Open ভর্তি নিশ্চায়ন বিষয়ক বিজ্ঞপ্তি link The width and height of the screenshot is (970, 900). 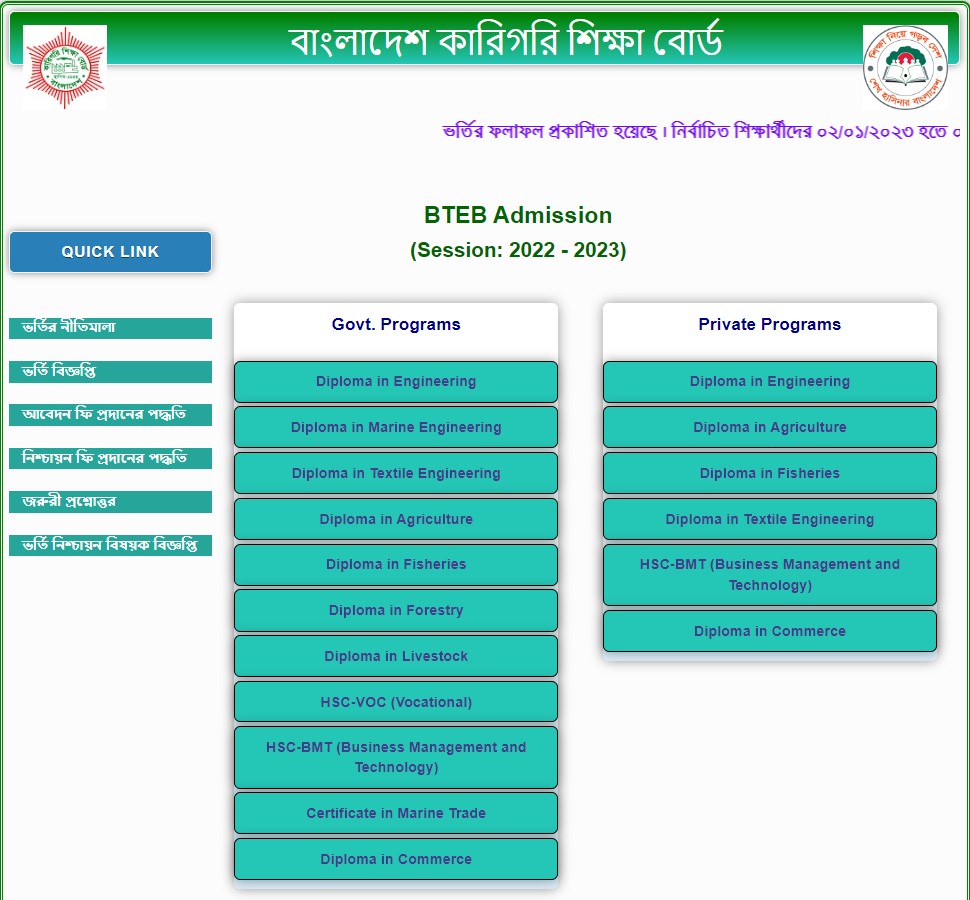(x=111, y=546)
